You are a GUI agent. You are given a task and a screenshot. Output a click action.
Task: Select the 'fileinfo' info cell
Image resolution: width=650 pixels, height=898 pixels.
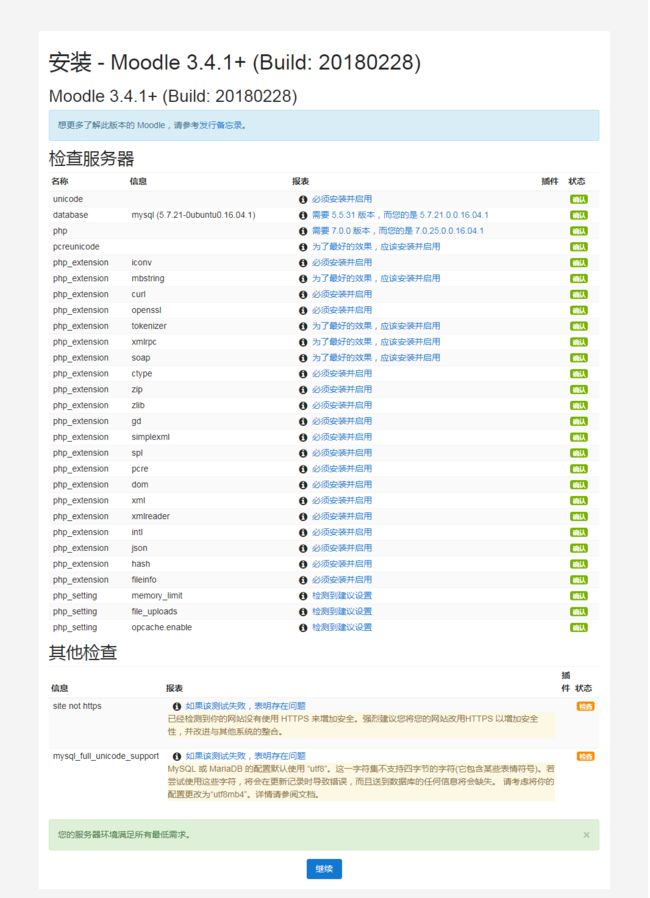coord(144,580)
